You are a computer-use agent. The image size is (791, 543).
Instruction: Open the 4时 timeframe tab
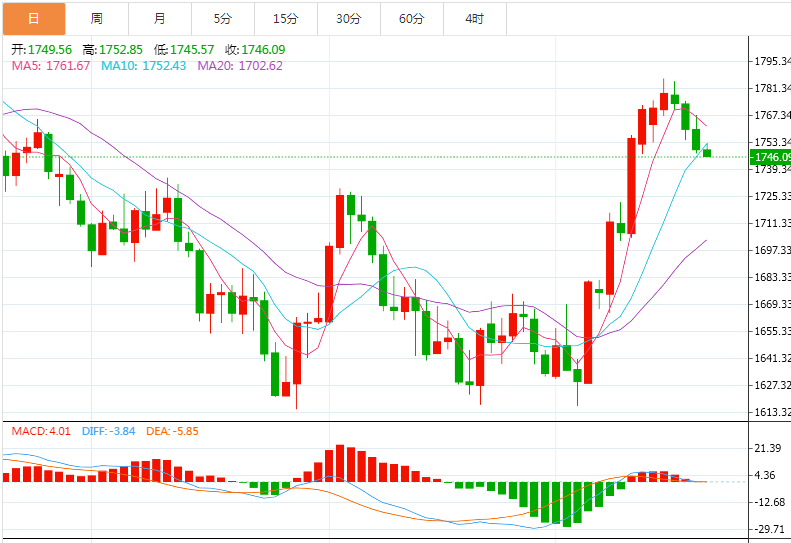click(475, 19)
